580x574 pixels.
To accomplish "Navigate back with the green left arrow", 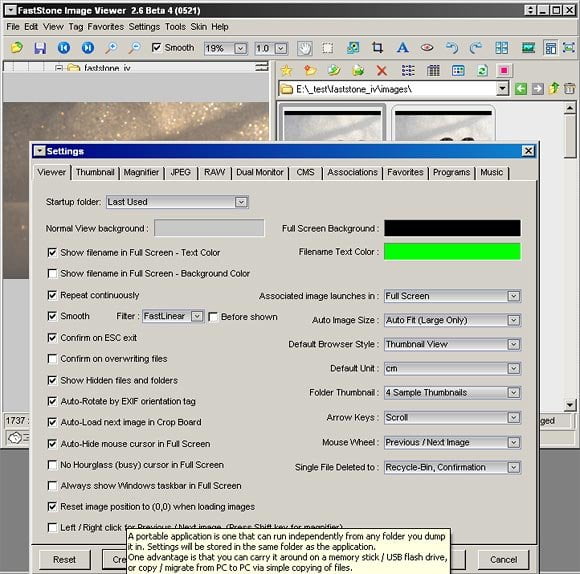I will coord(521,89).
